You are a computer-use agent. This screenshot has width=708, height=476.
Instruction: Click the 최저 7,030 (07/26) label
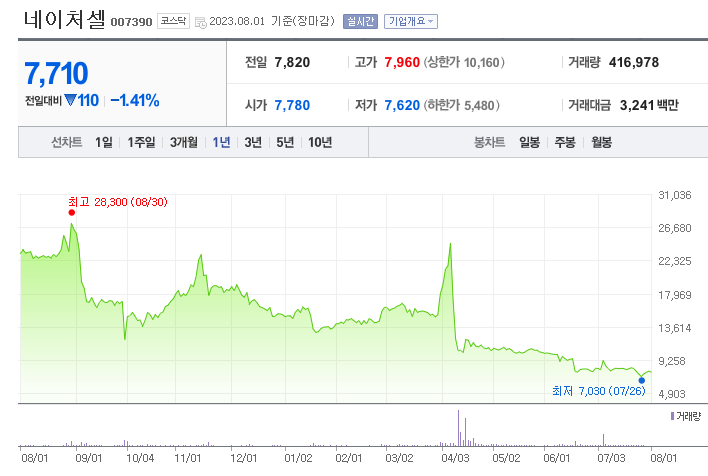click(x=599, y=391)
